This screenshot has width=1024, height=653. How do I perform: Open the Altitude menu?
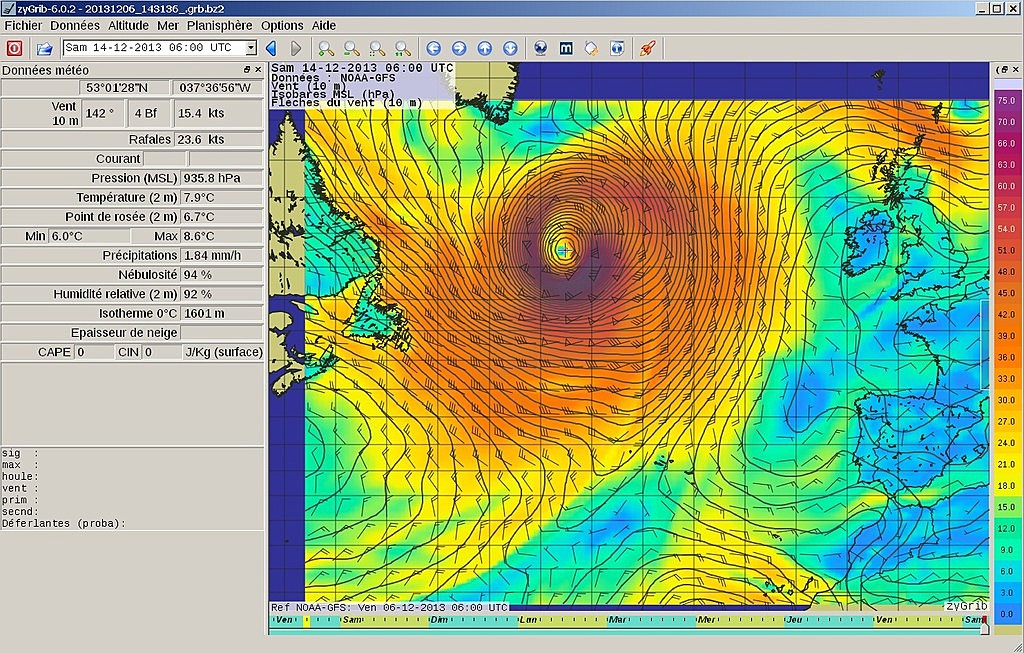point(128,25)
